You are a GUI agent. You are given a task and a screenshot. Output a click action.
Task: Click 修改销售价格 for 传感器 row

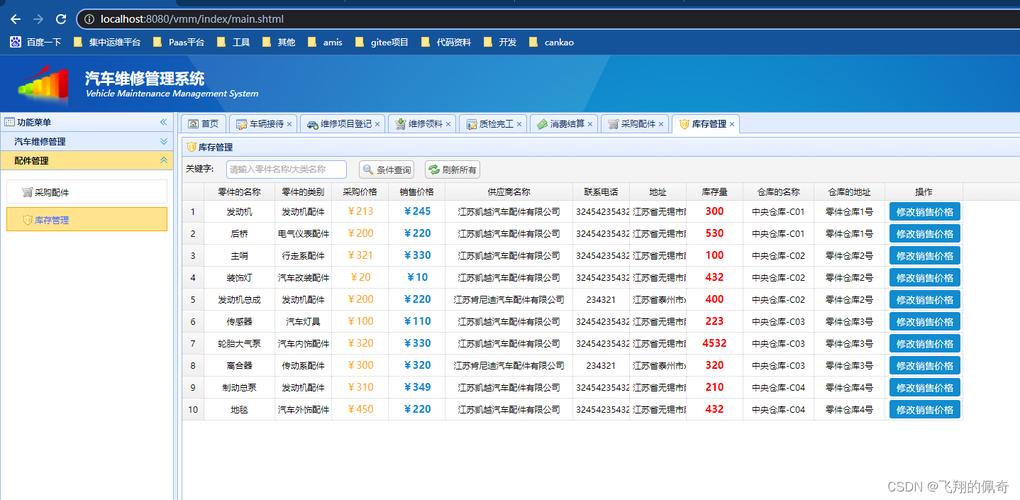point(924,322)
